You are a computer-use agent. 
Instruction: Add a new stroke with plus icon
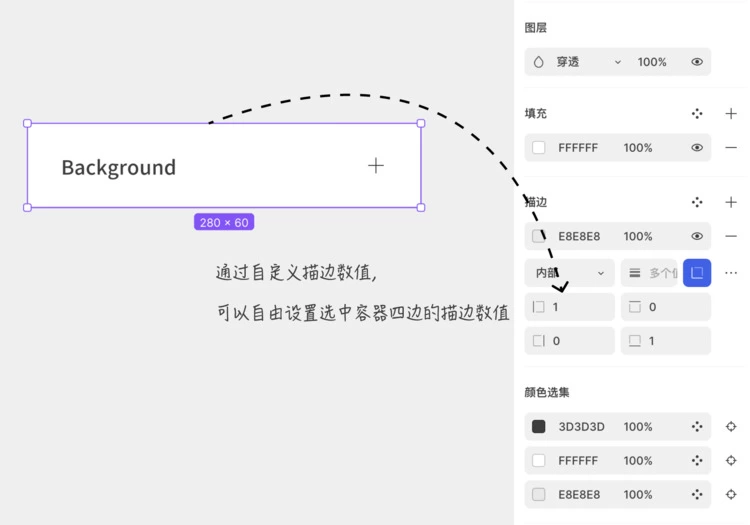point(731,202)
